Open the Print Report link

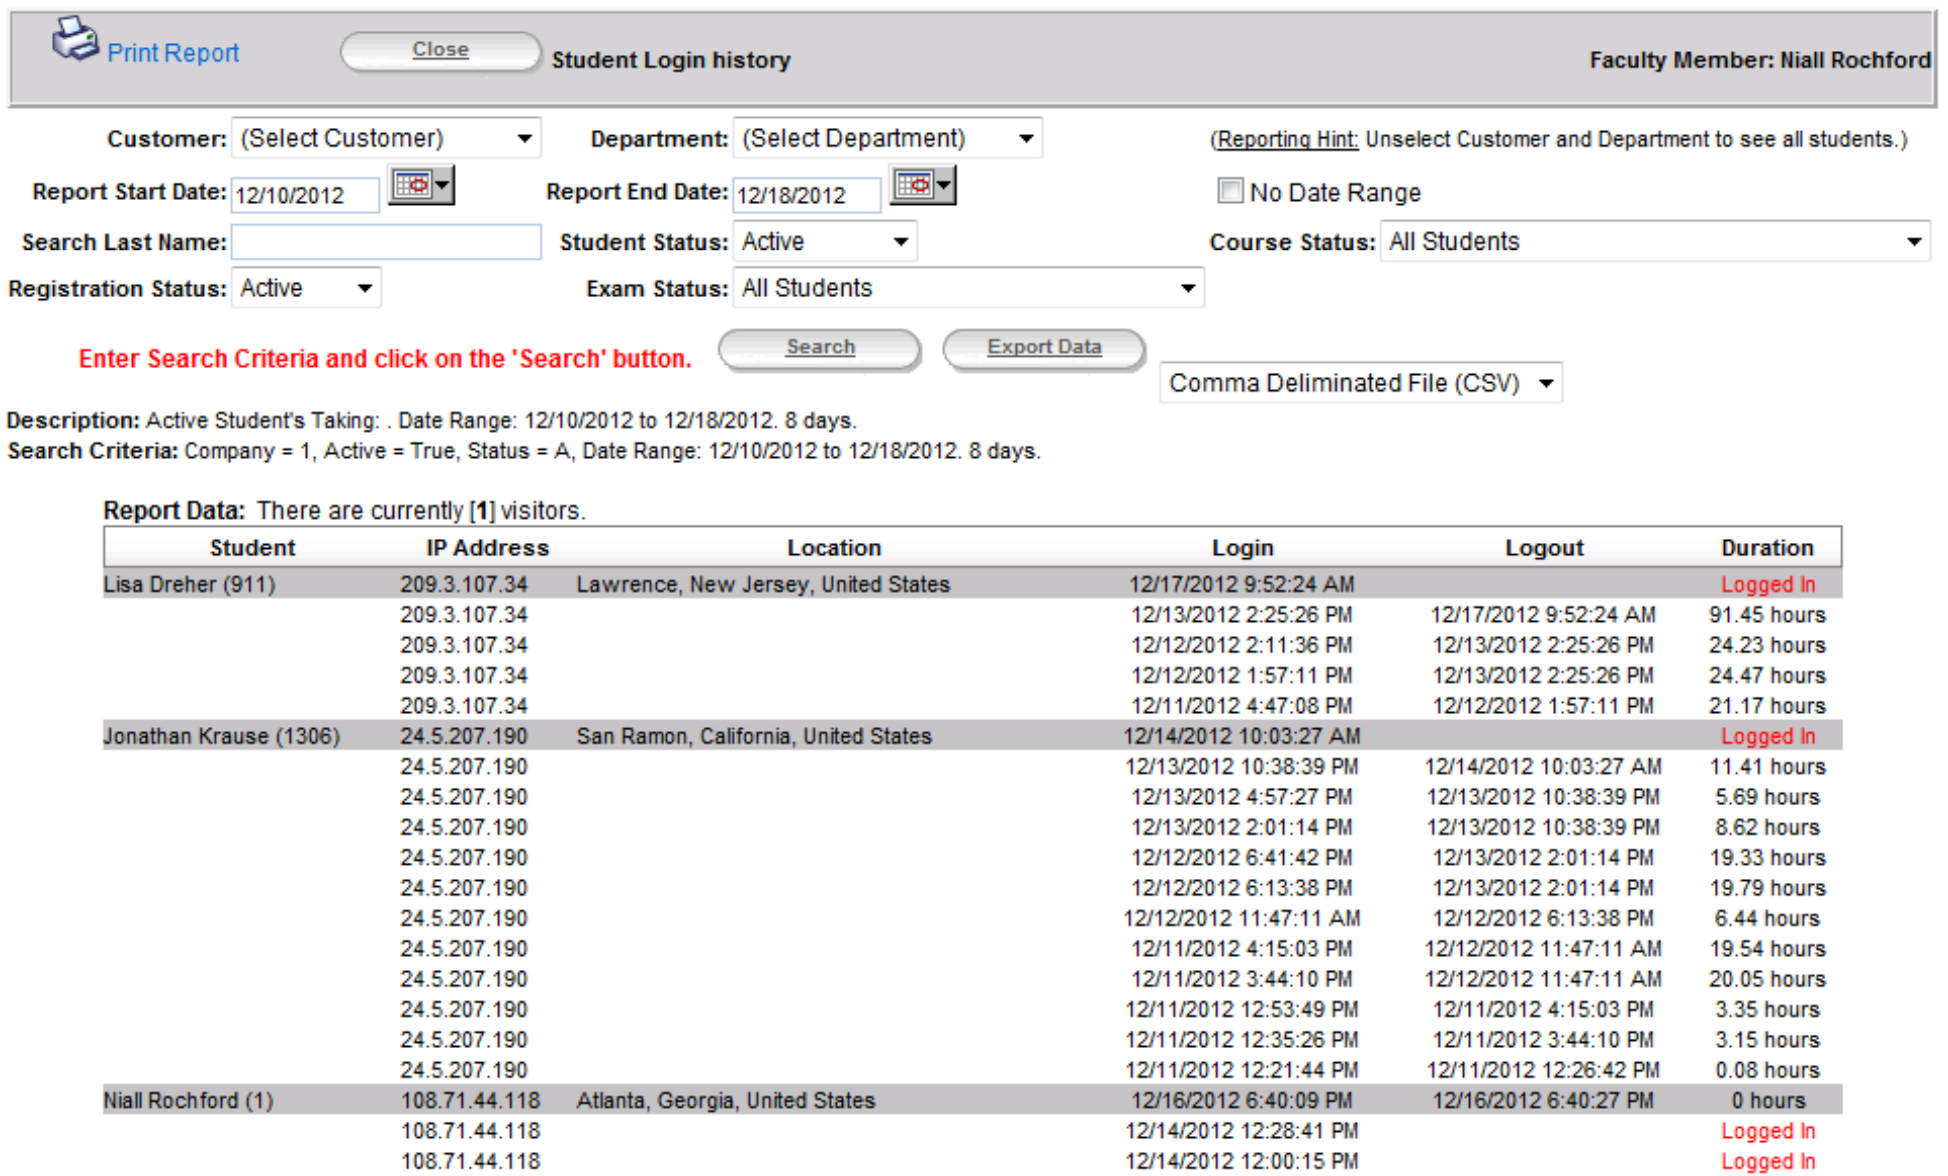173,53
